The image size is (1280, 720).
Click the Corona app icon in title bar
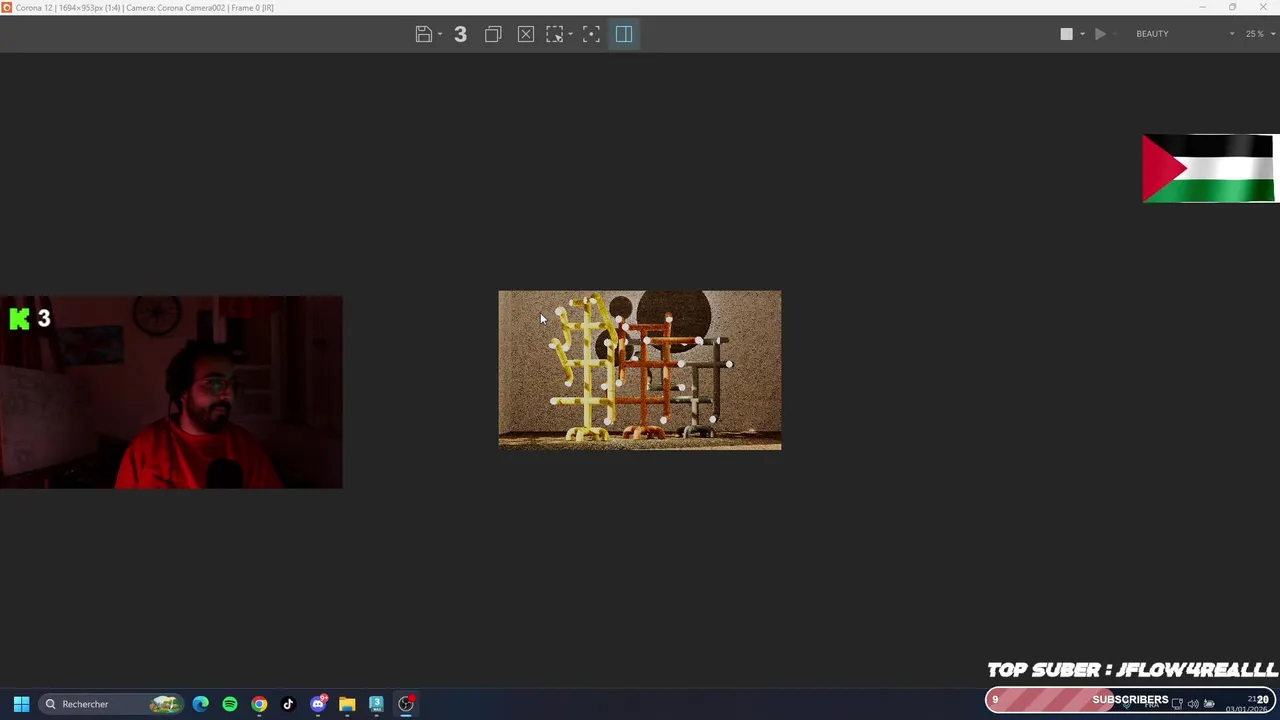click(7, 7)
